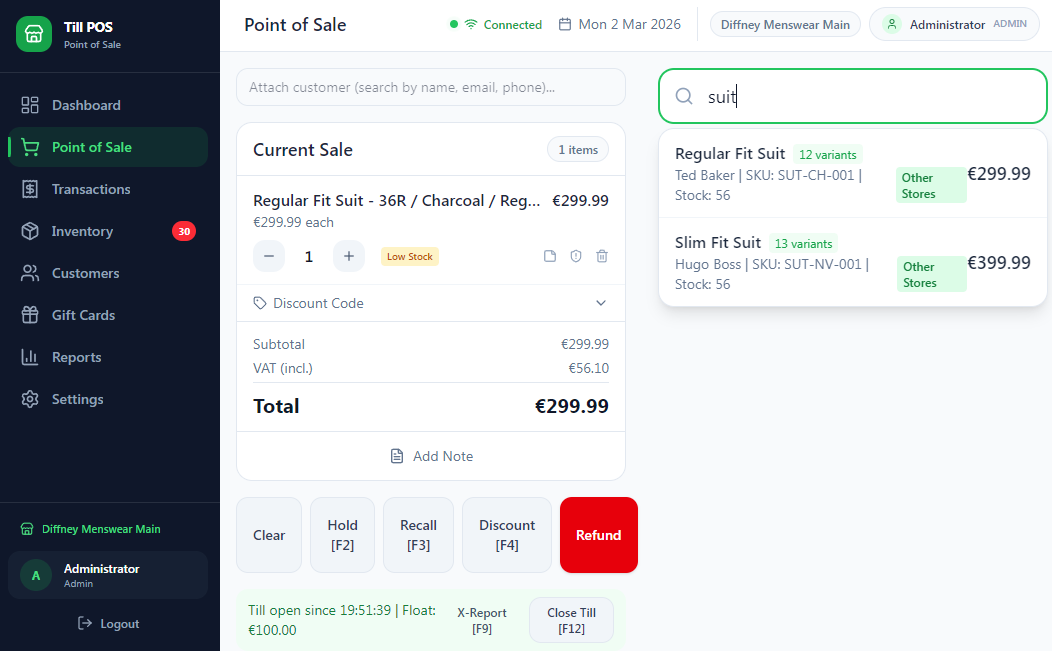Open the Diffney Menswear Main store selector
The width and height of the screenshot is (1052, 651).
click(785, 25)
